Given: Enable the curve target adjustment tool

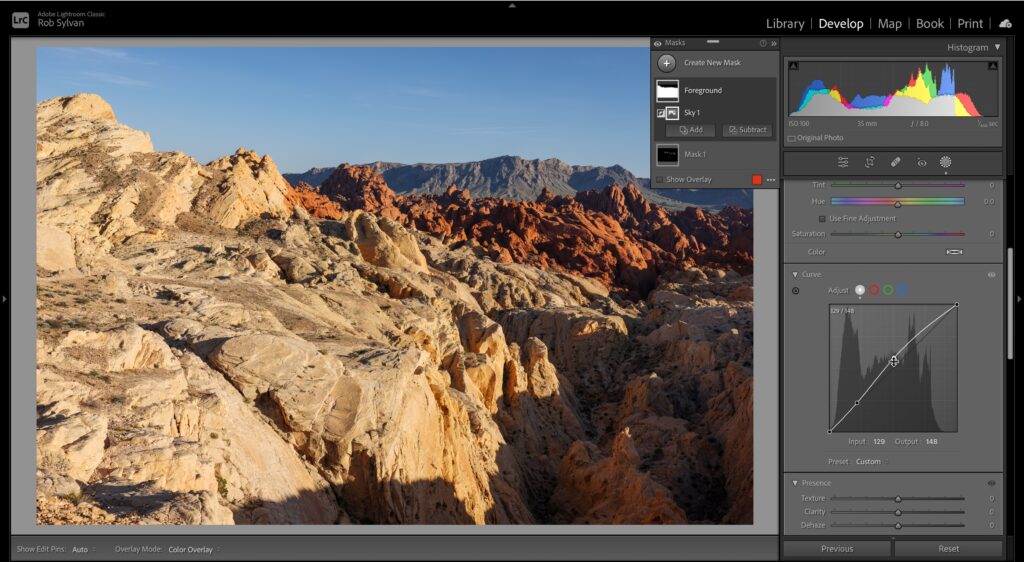Looking at the screenshot, I should (x=796, y=291).
